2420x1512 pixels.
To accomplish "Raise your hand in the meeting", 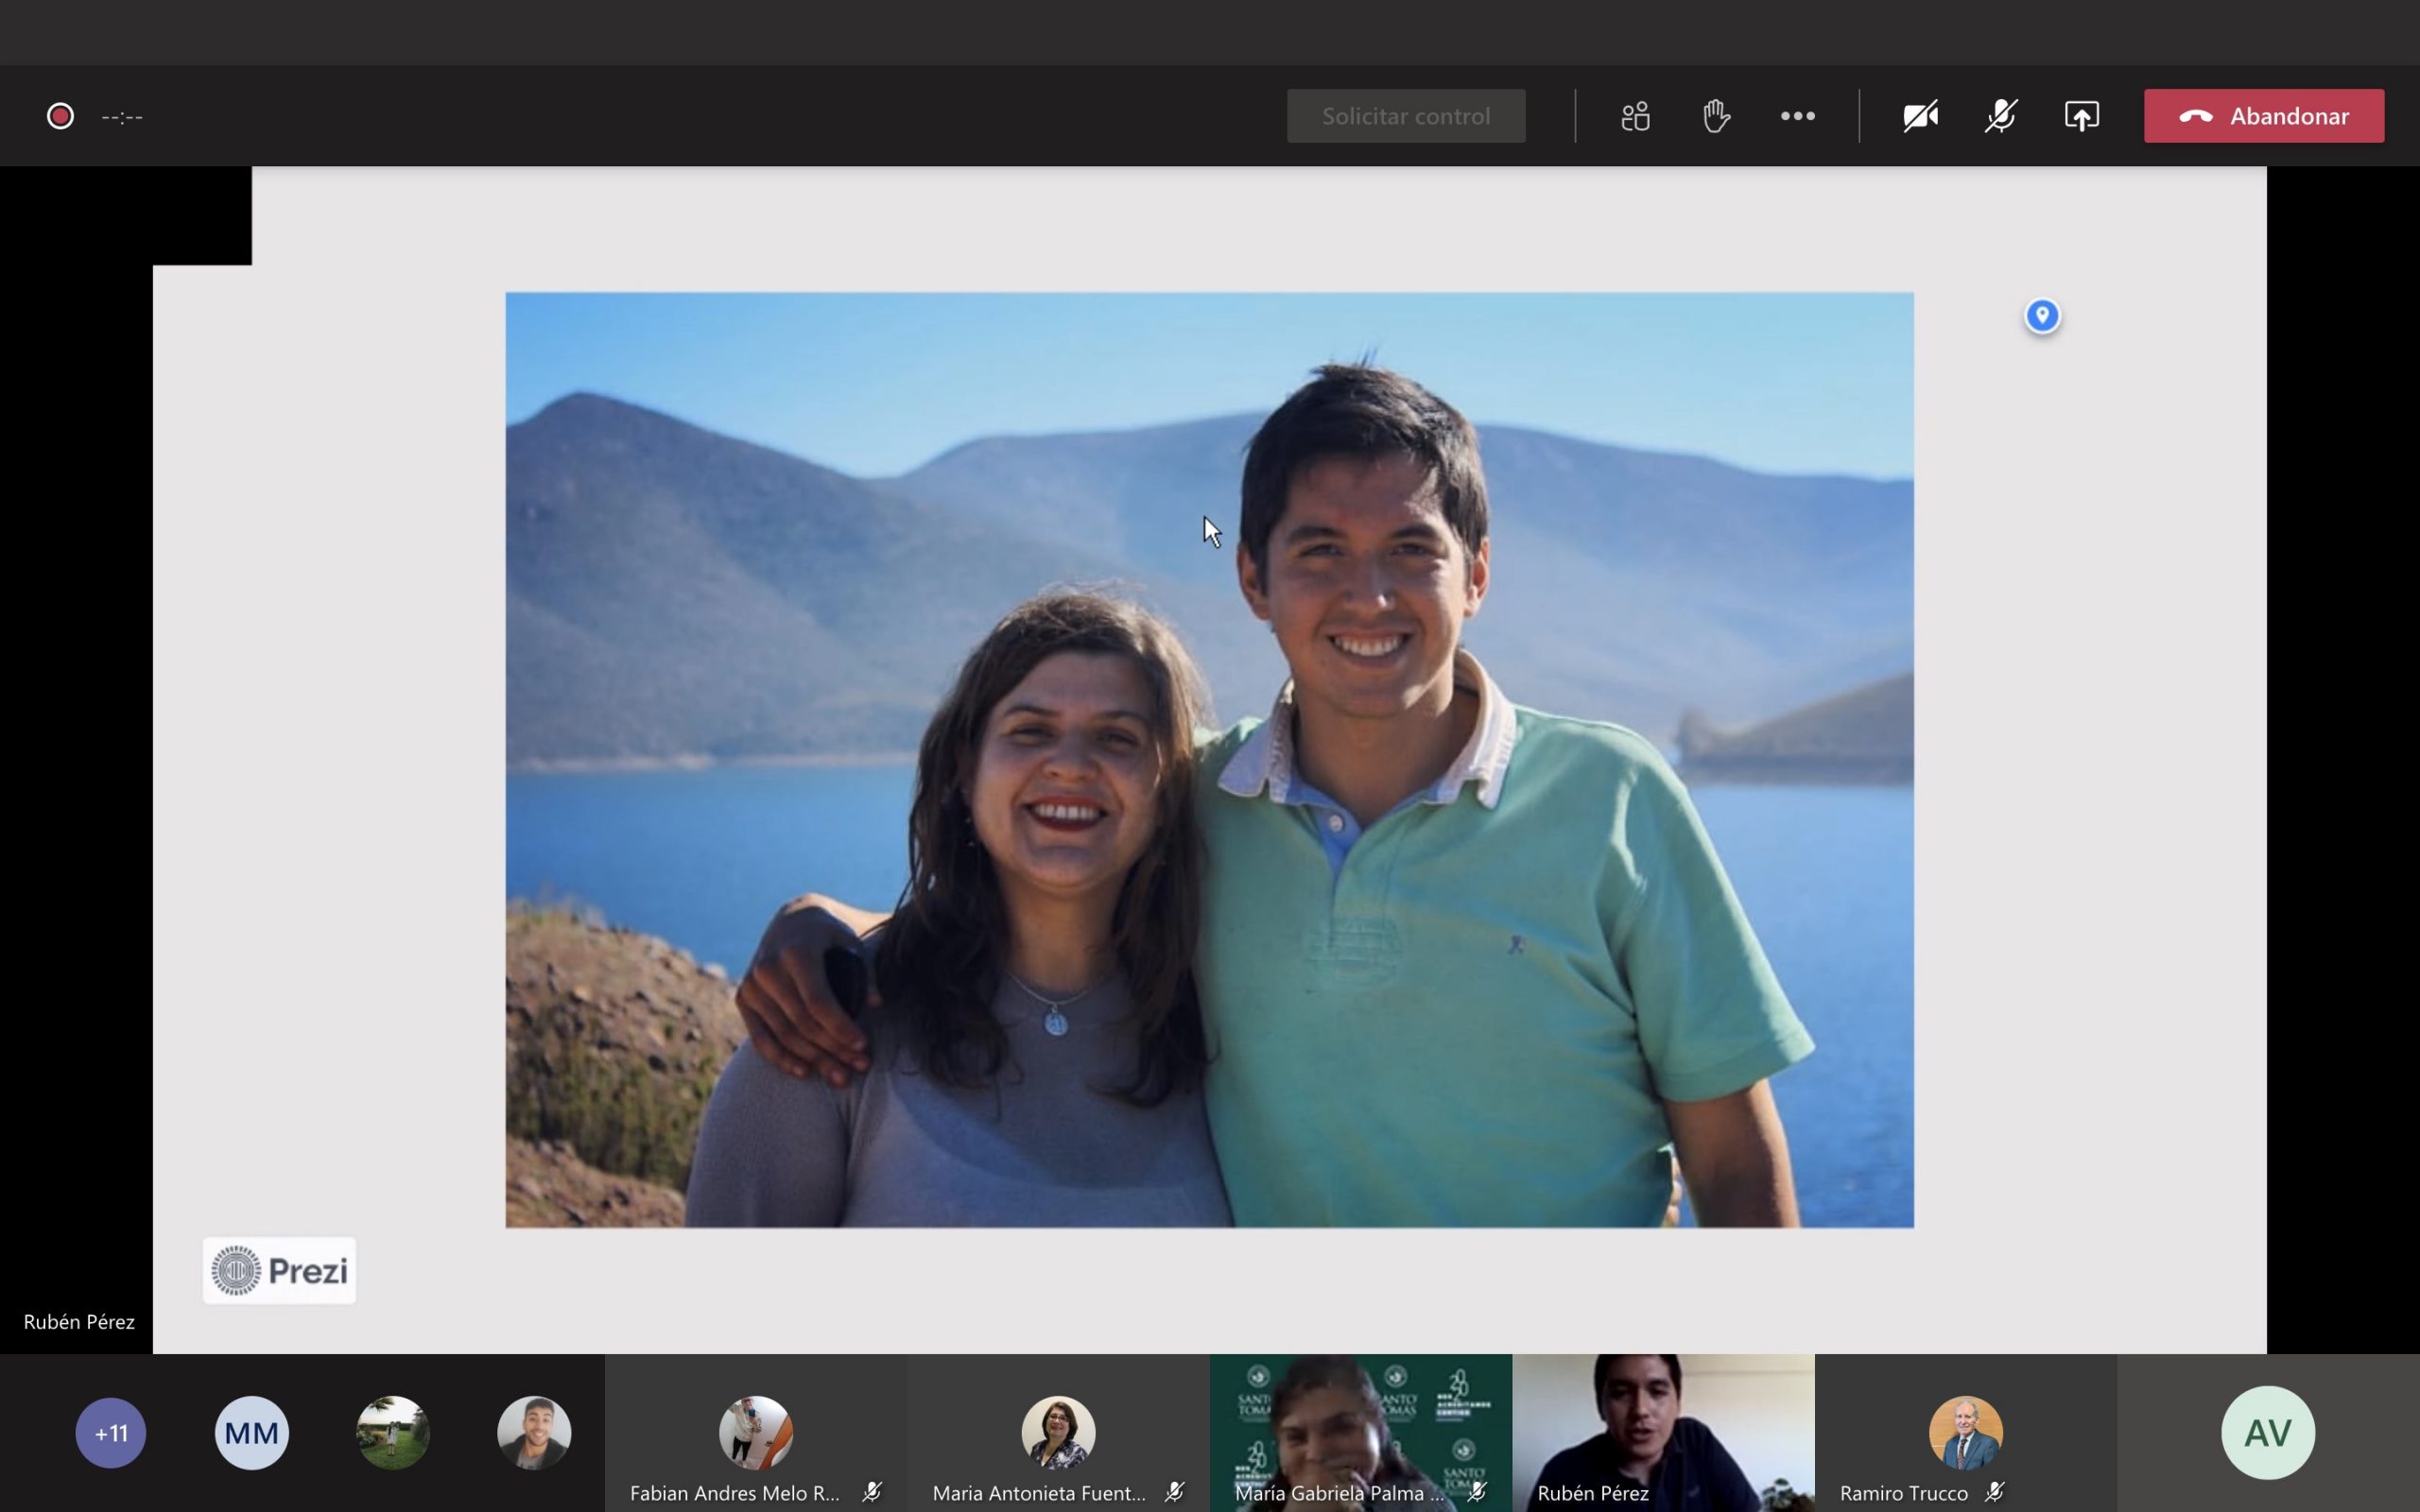I will [x=1716, y=116].
